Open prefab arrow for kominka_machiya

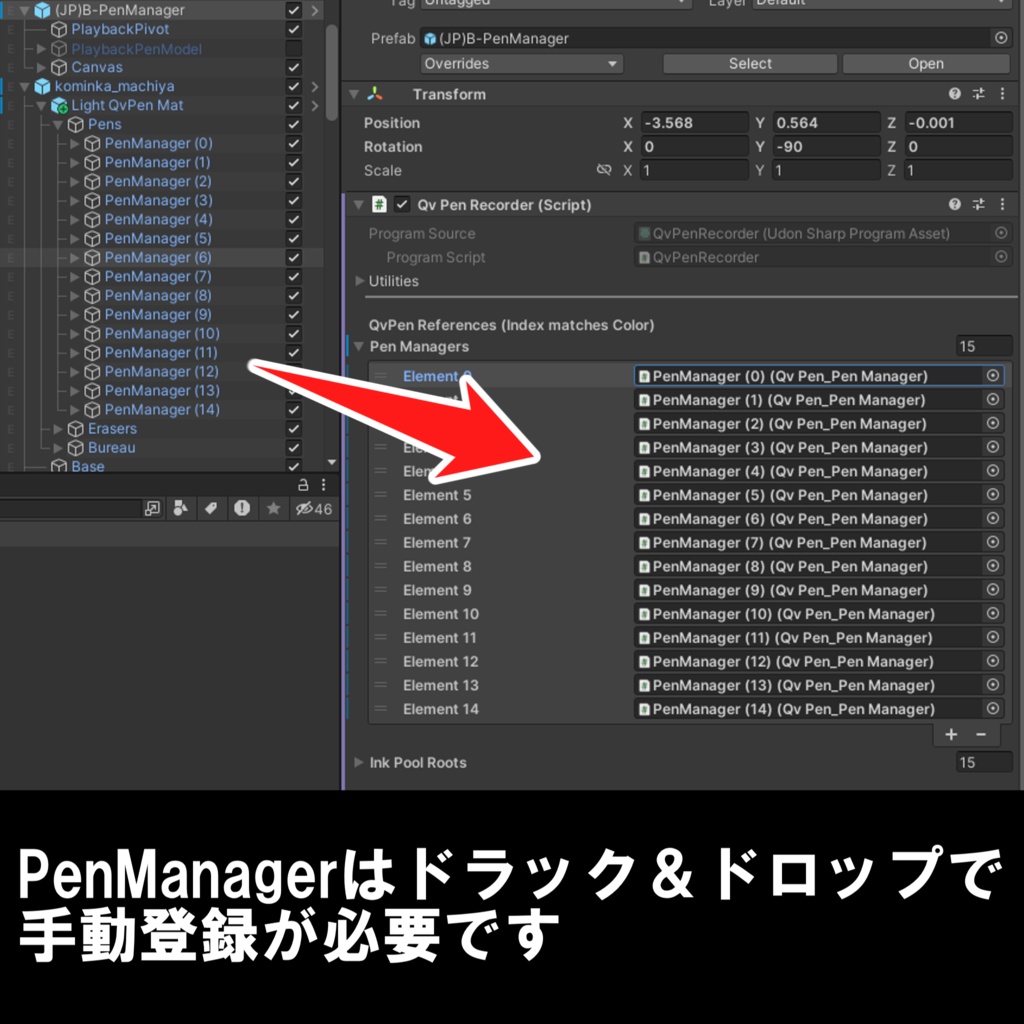tap(315, 86)
